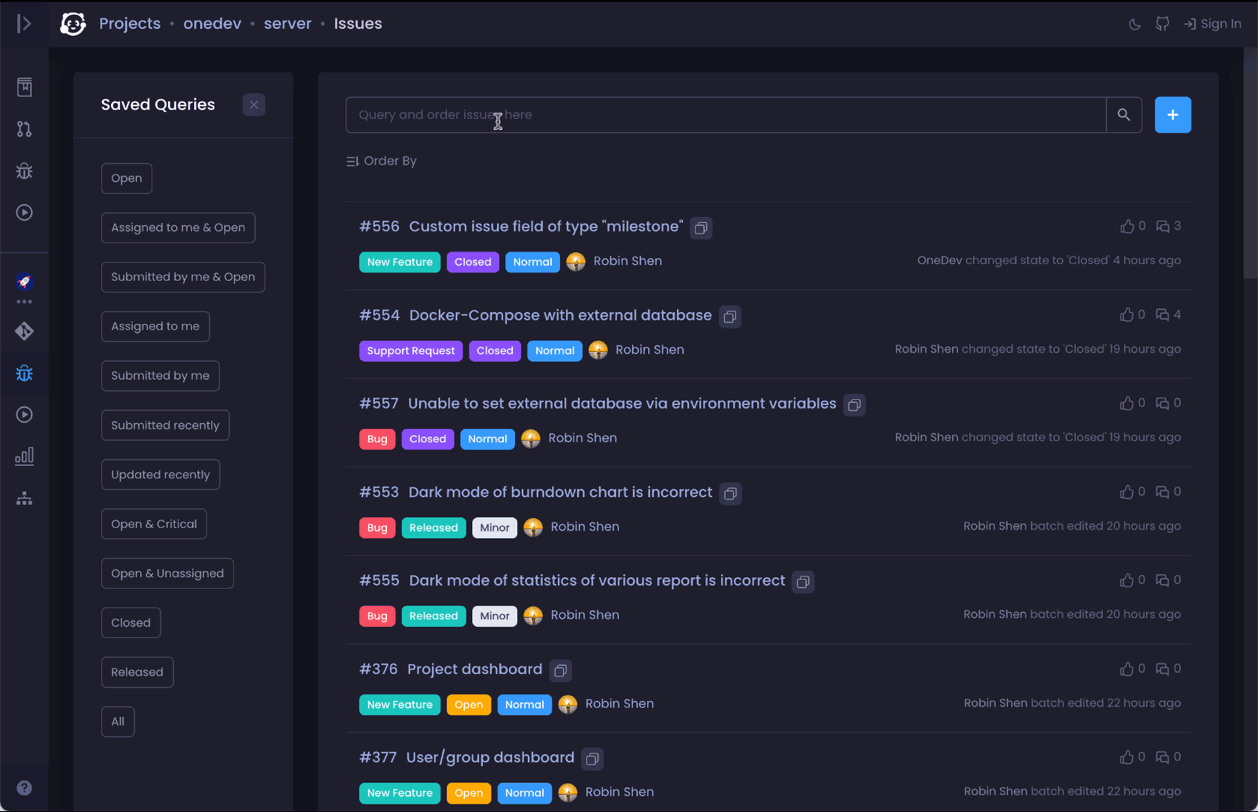Create a new issue with plus button
Viewport: 1258px width, 812px height.
[1173, 115]
